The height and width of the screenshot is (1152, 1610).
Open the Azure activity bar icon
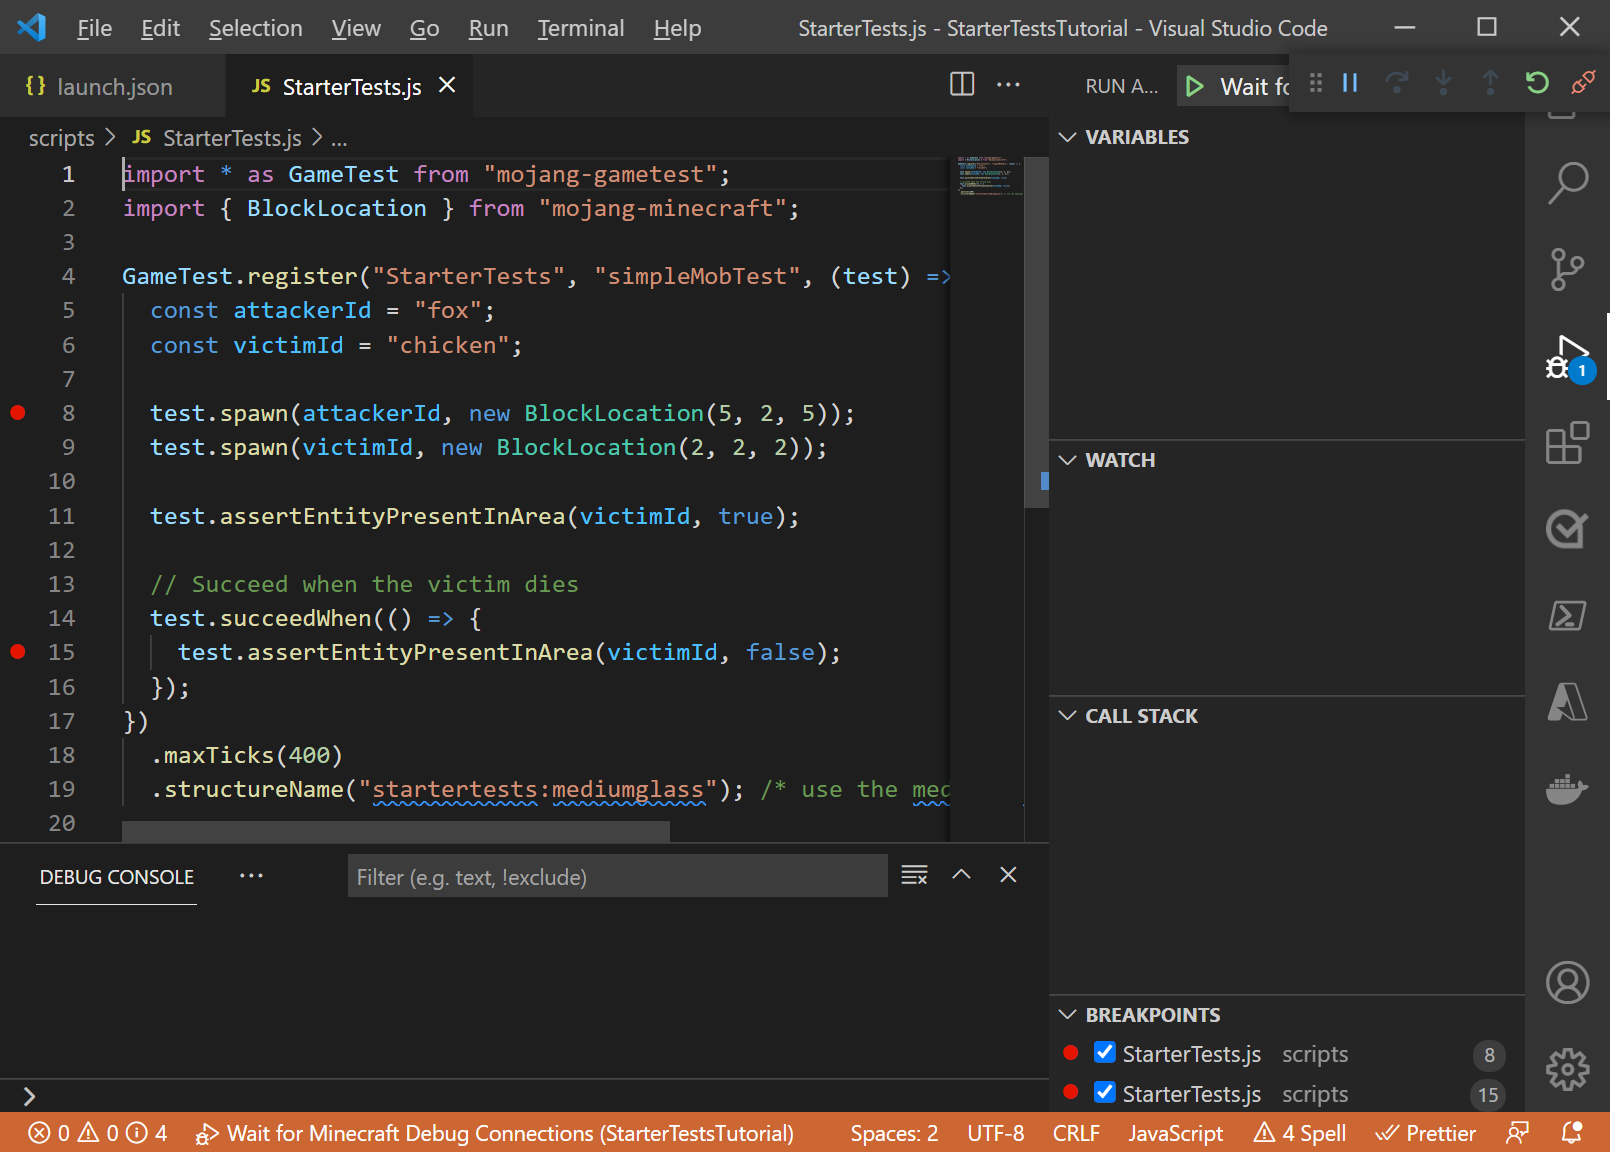[x=1567, y=701]
